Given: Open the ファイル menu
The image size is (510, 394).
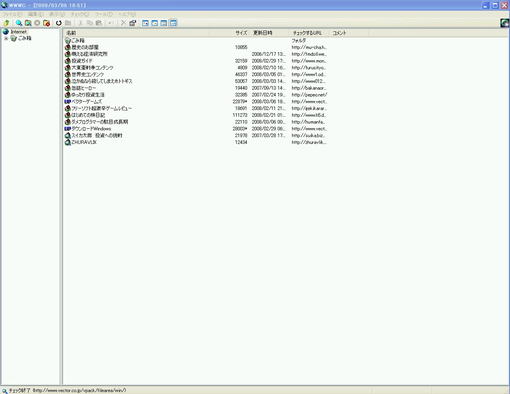Looking at the screenshot, I should [13, 14].
